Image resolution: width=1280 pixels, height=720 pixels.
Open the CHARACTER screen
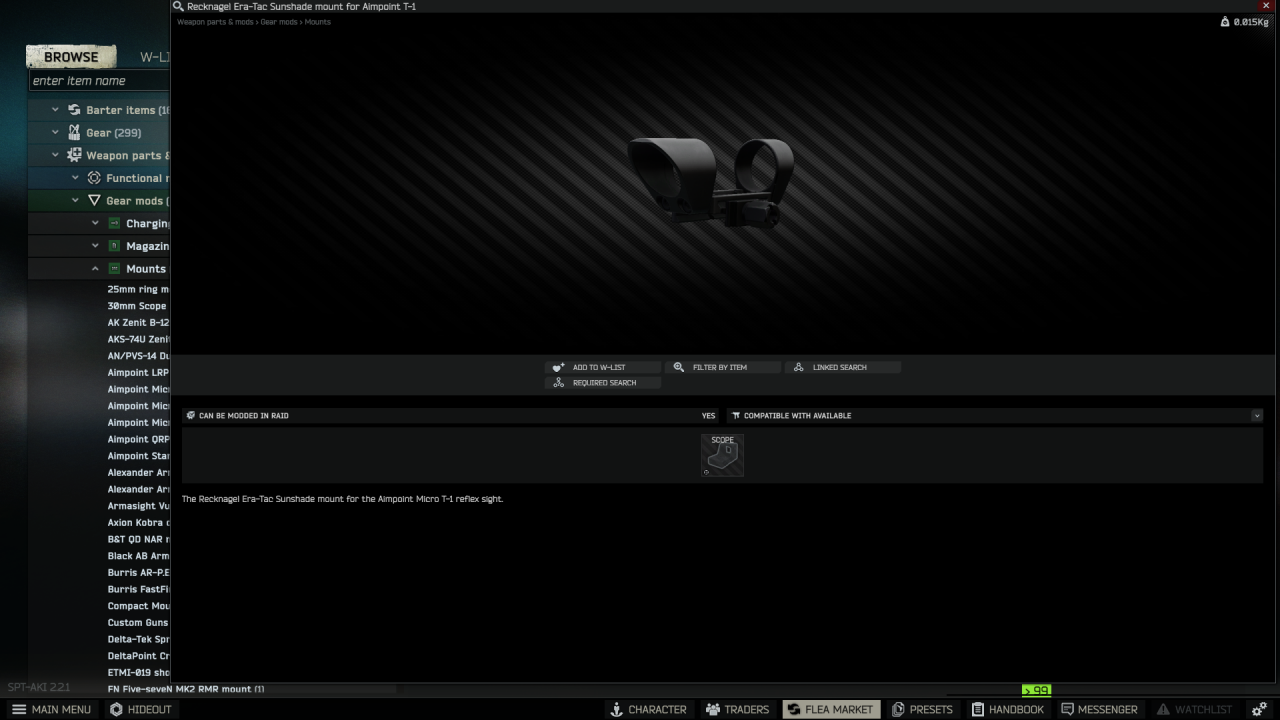[x=648, y=709]
